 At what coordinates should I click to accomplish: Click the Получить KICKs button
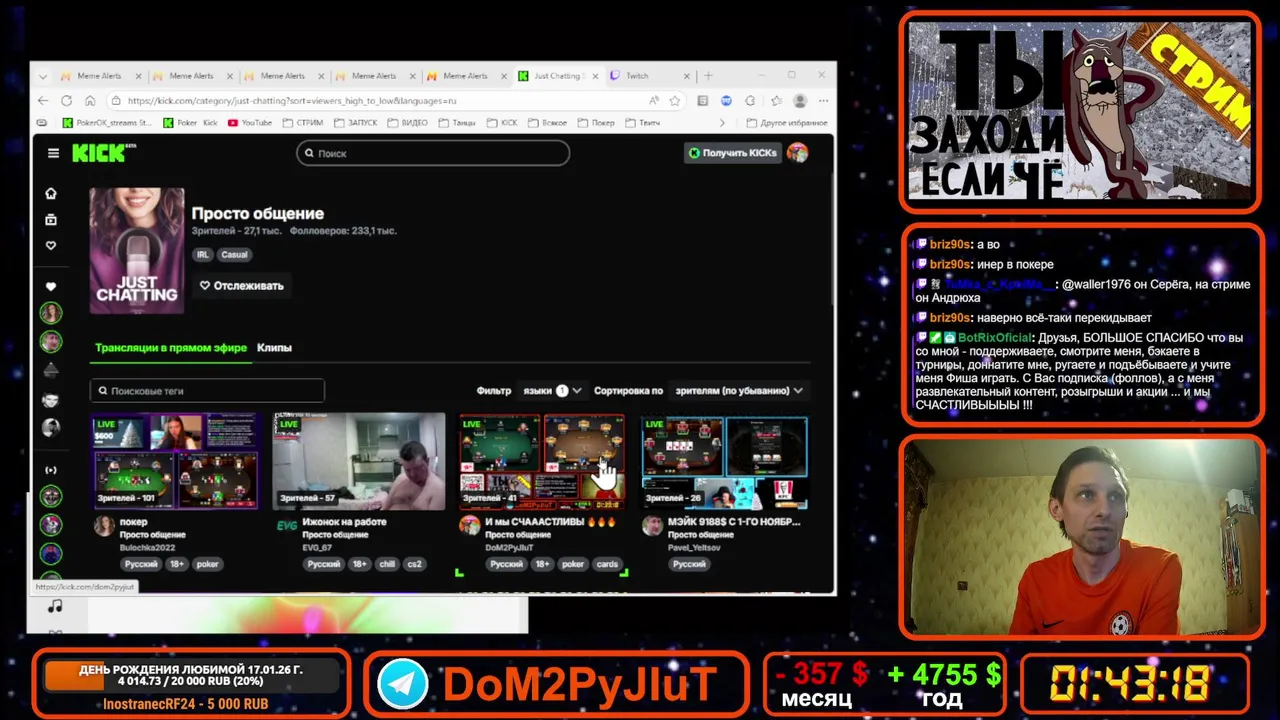point(732,153)
